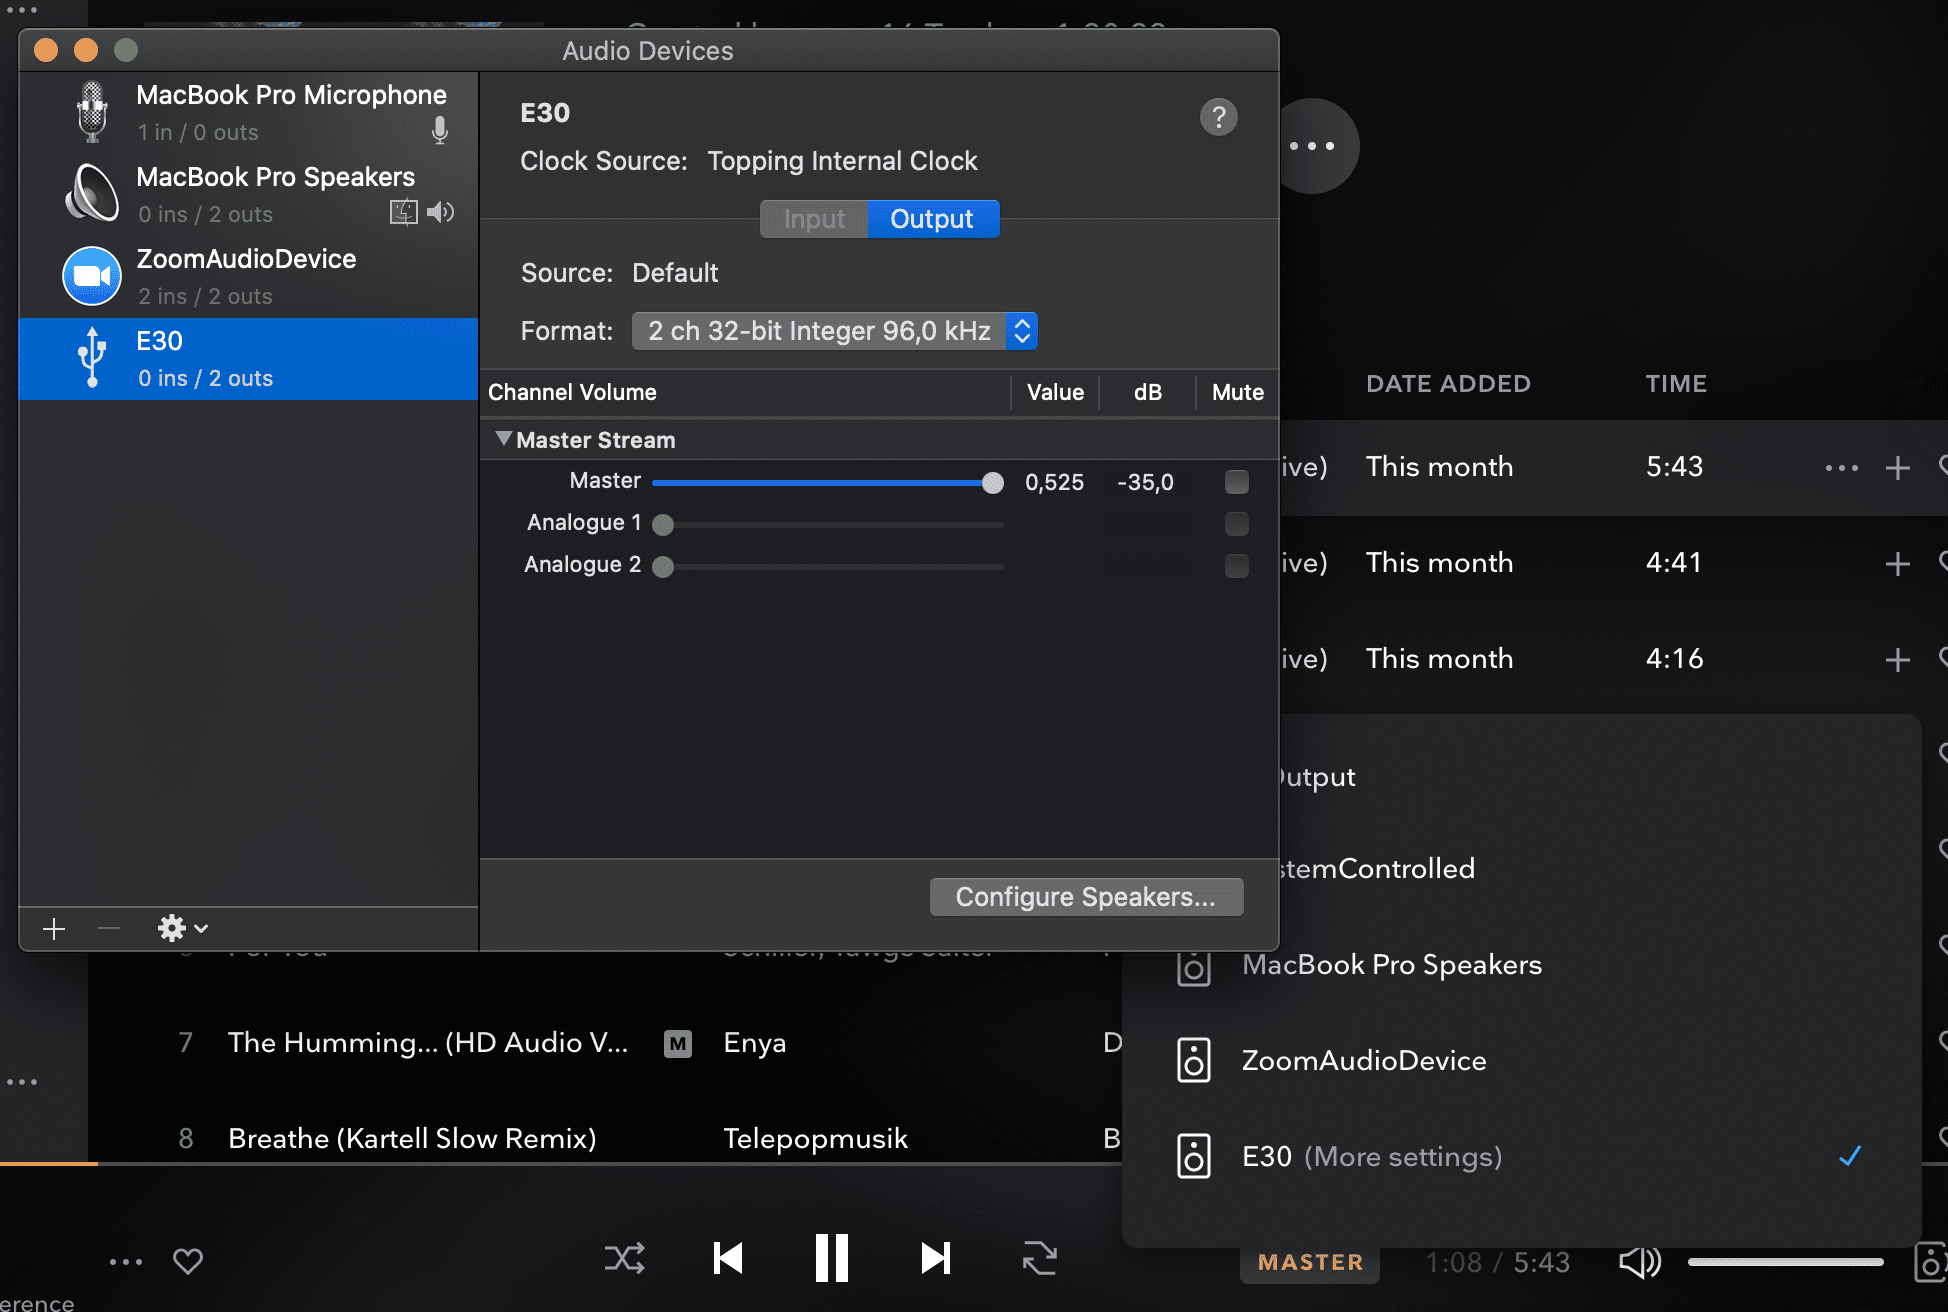This screenshot has width=1948, height=1312.
Task: Click the speaker sound output icon
Action: [x=441, y=212]
